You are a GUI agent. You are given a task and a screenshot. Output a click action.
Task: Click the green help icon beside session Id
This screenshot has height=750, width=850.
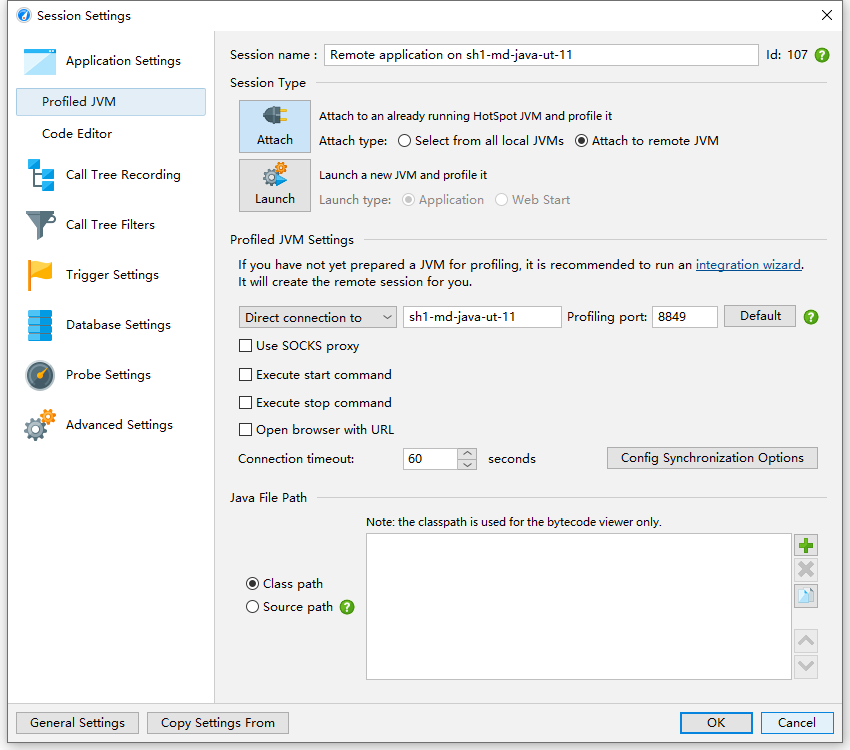click(x=822, y=55)
